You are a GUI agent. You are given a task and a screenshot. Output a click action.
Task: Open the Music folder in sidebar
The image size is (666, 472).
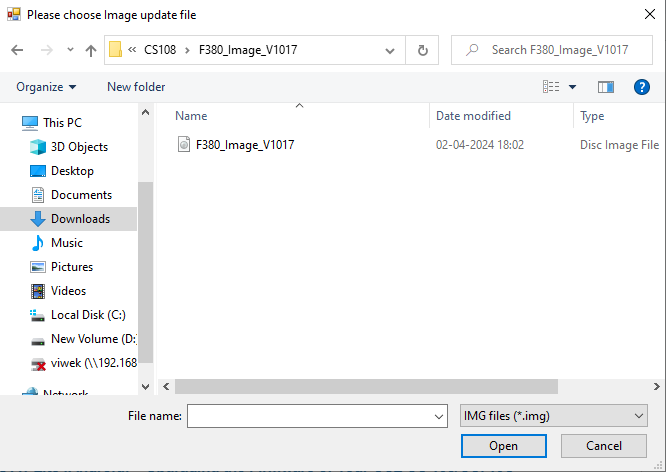click(66, 243)
